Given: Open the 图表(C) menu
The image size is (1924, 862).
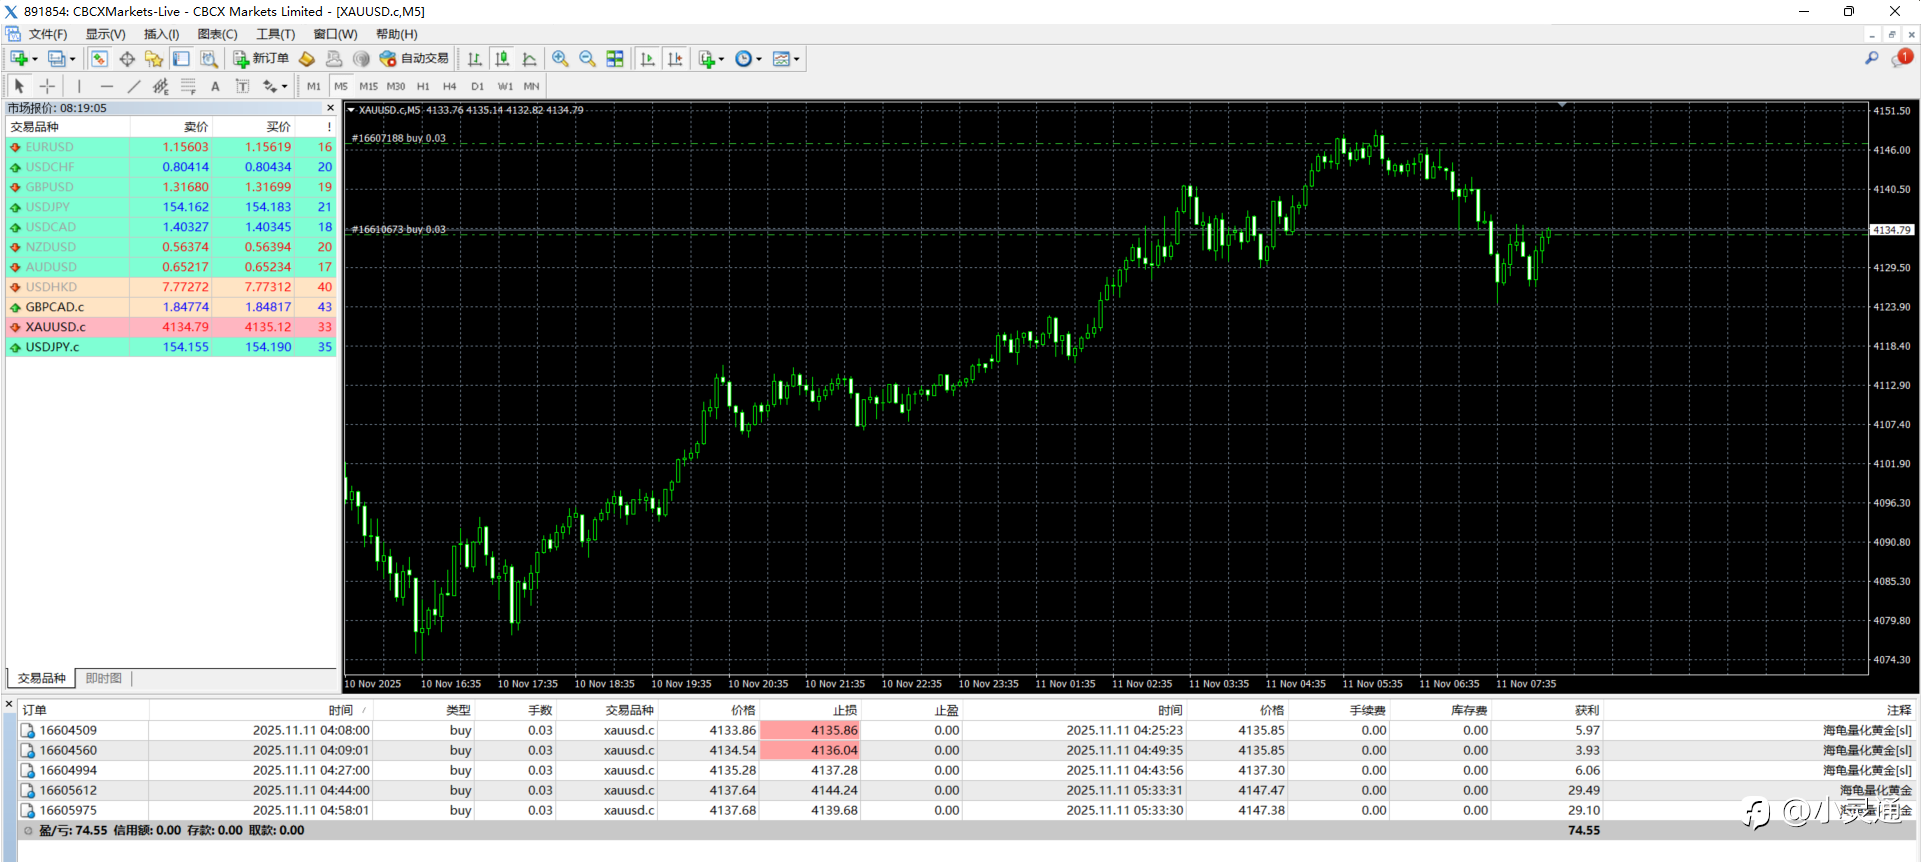Looking at the screenshot, I should tap(217, 34).
